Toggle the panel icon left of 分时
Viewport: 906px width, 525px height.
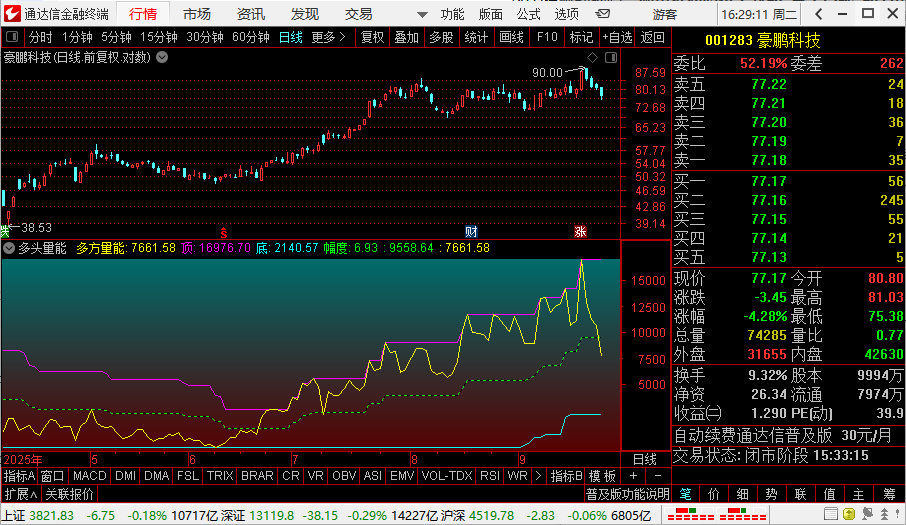tap(12, 38)
